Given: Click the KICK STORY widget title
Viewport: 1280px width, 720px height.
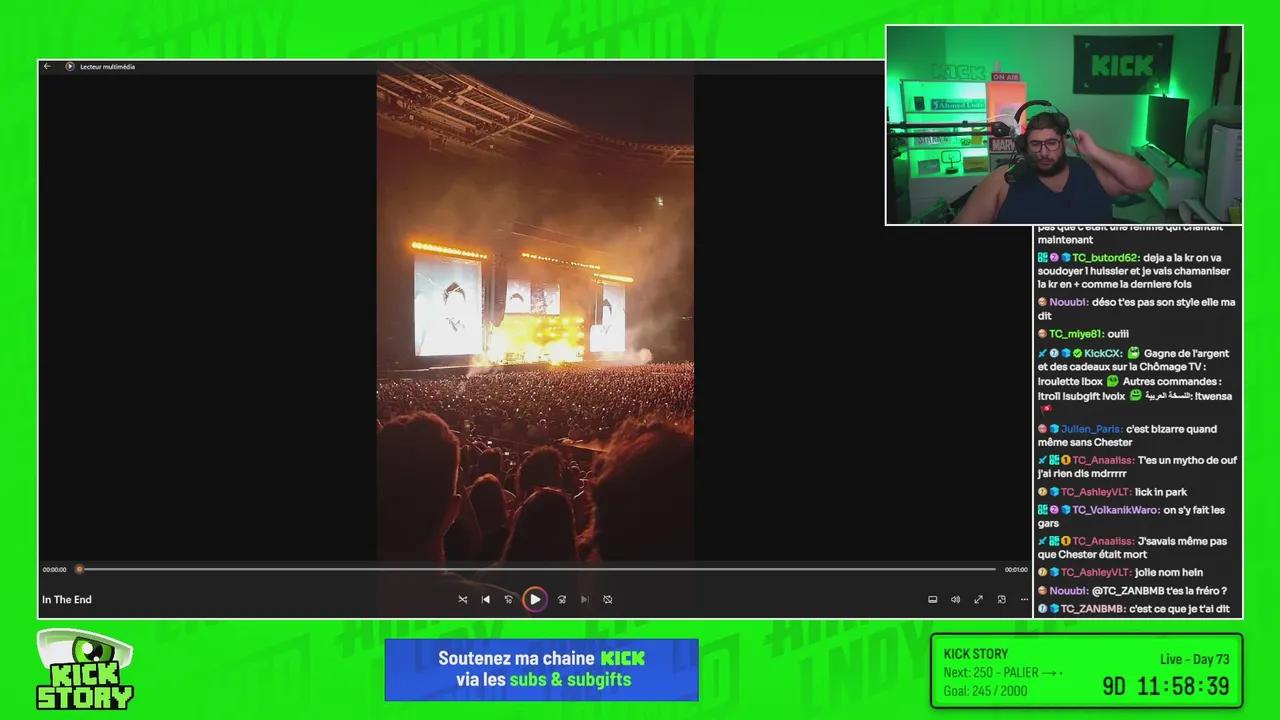Looking at the screenshot, I should (x=976, y=654).
